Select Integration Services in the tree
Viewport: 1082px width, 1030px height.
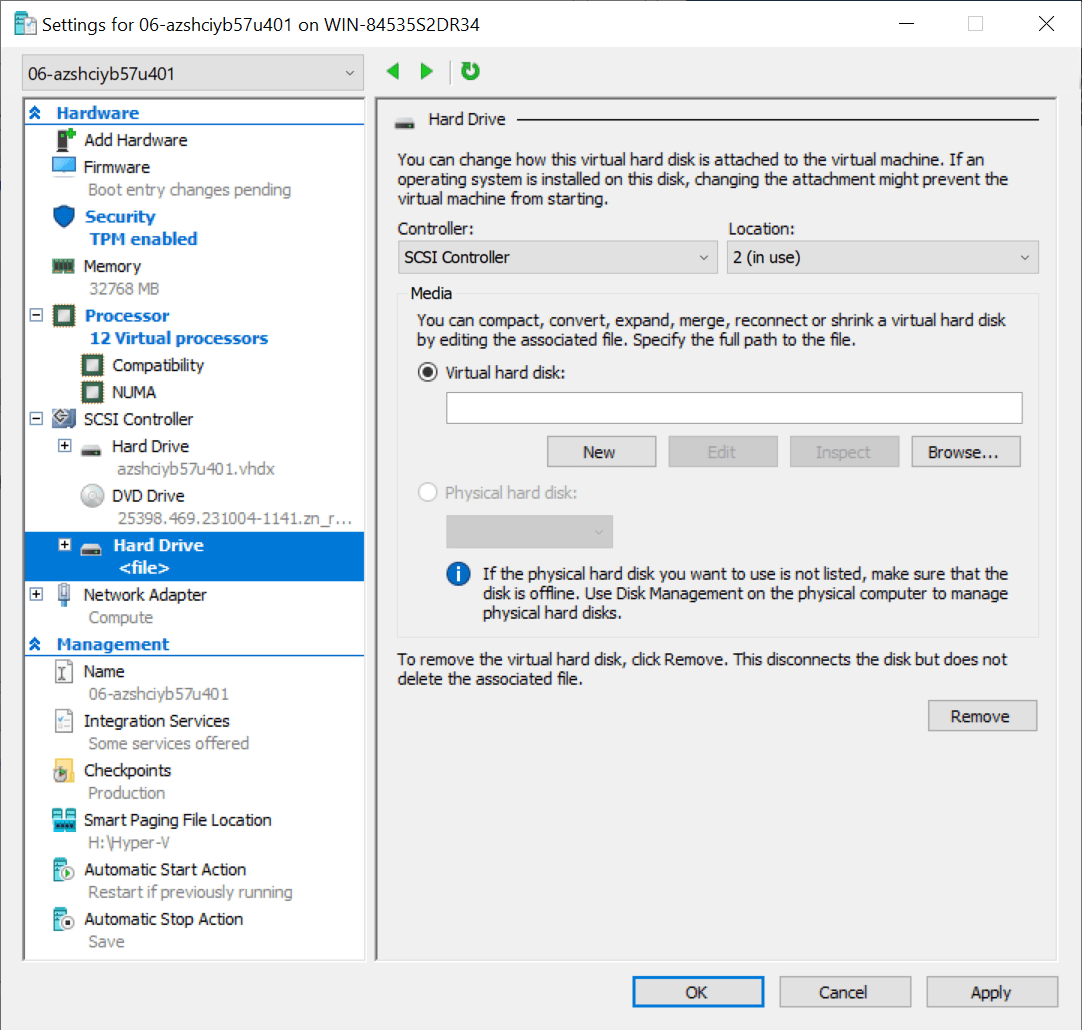pyautogui.click(x=157, y=721)
